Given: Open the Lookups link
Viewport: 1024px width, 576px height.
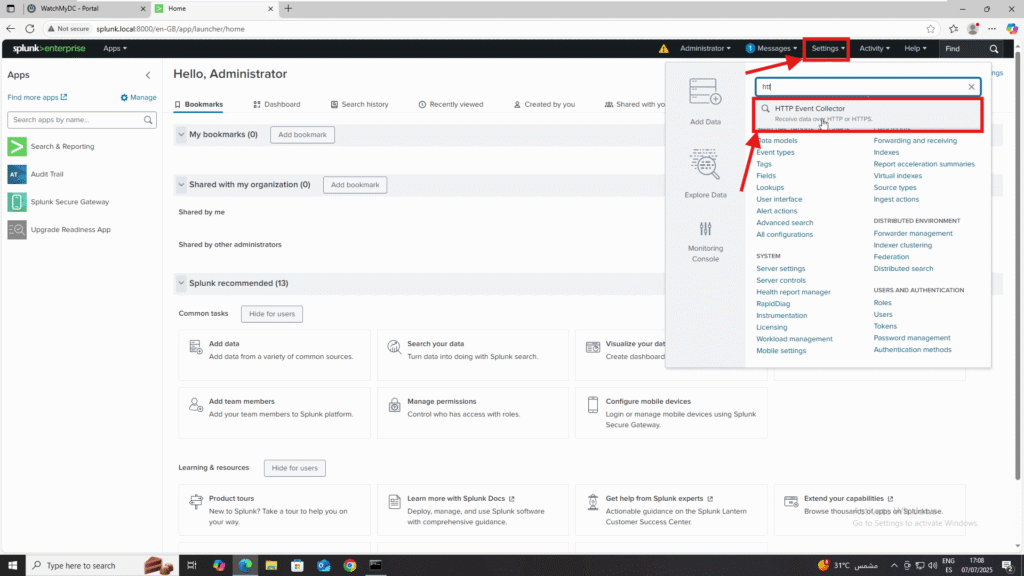Looking at the screenshot, I should tap(770, 187).
